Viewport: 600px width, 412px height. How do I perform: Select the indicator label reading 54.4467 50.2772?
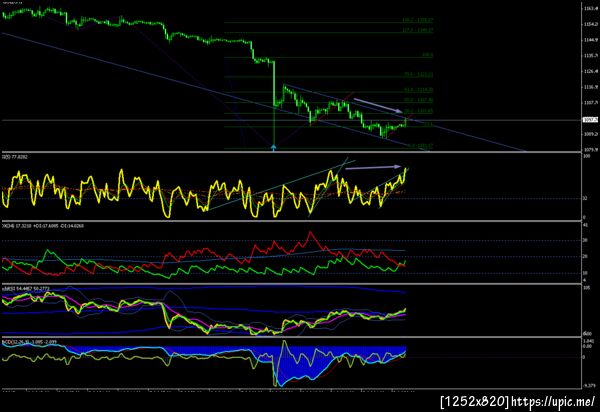(x=26, y=288)
